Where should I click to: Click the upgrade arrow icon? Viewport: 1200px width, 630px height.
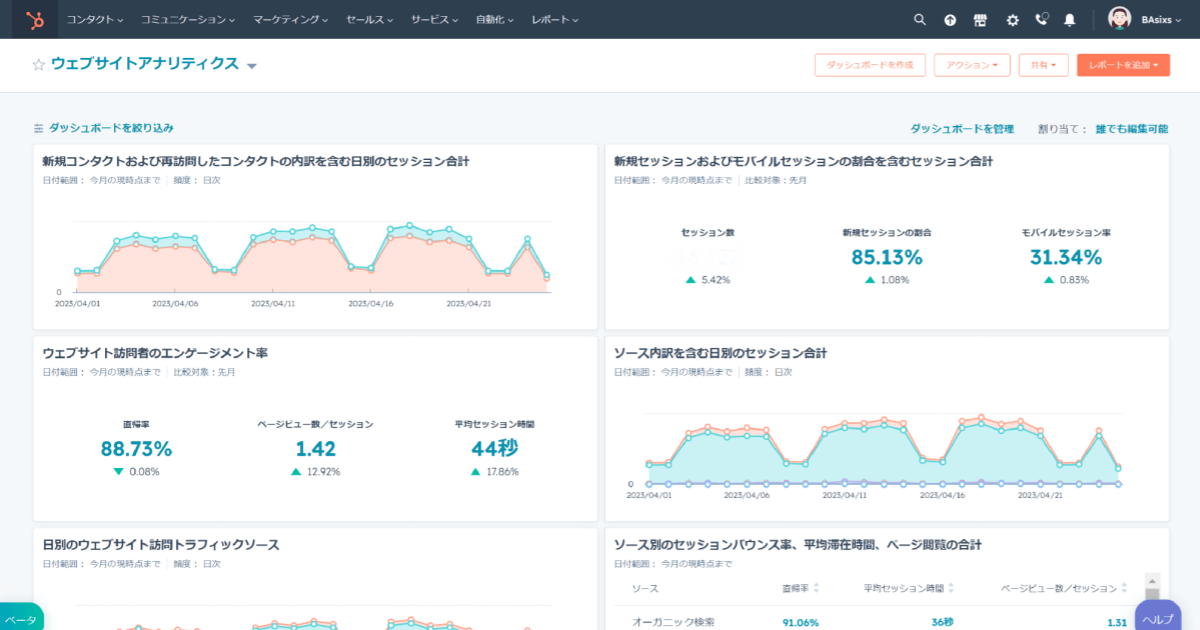pyautogui.click(x=950, y=19)
